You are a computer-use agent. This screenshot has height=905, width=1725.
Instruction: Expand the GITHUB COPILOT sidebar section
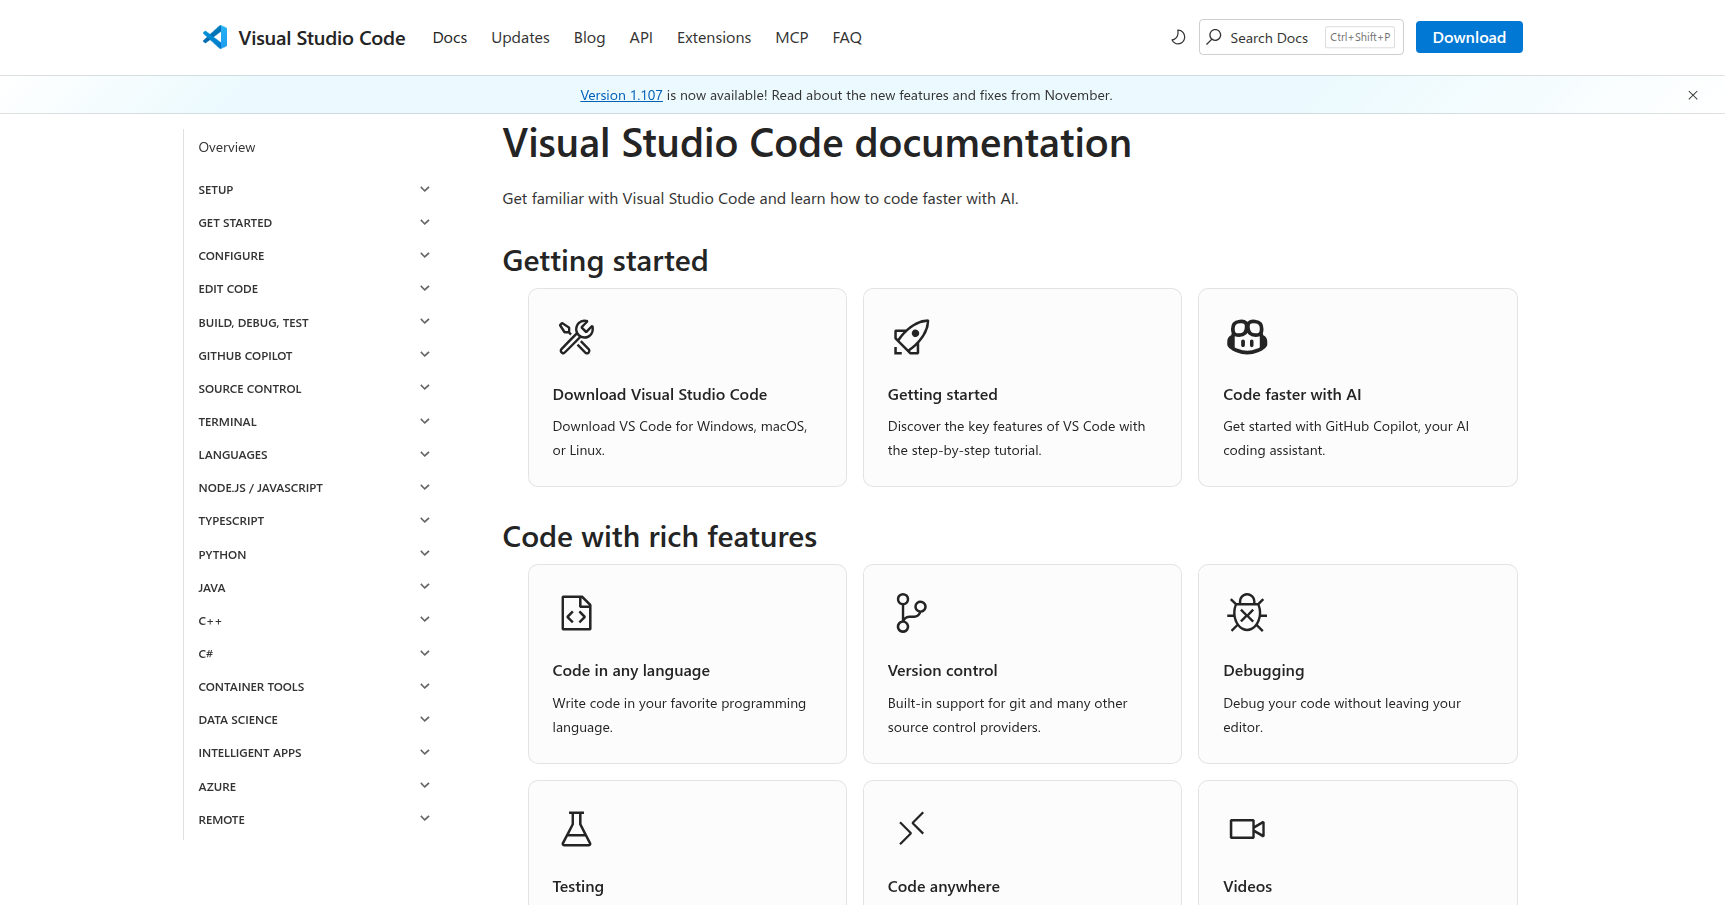coord(424,355)
